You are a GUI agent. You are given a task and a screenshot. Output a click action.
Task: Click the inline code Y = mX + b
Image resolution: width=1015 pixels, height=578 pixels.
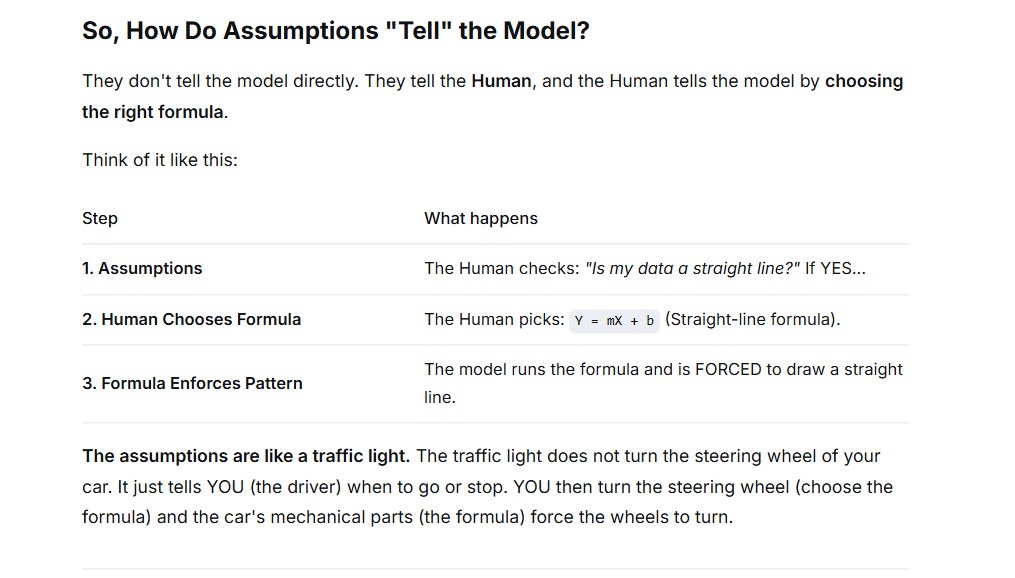click(614, 321)
